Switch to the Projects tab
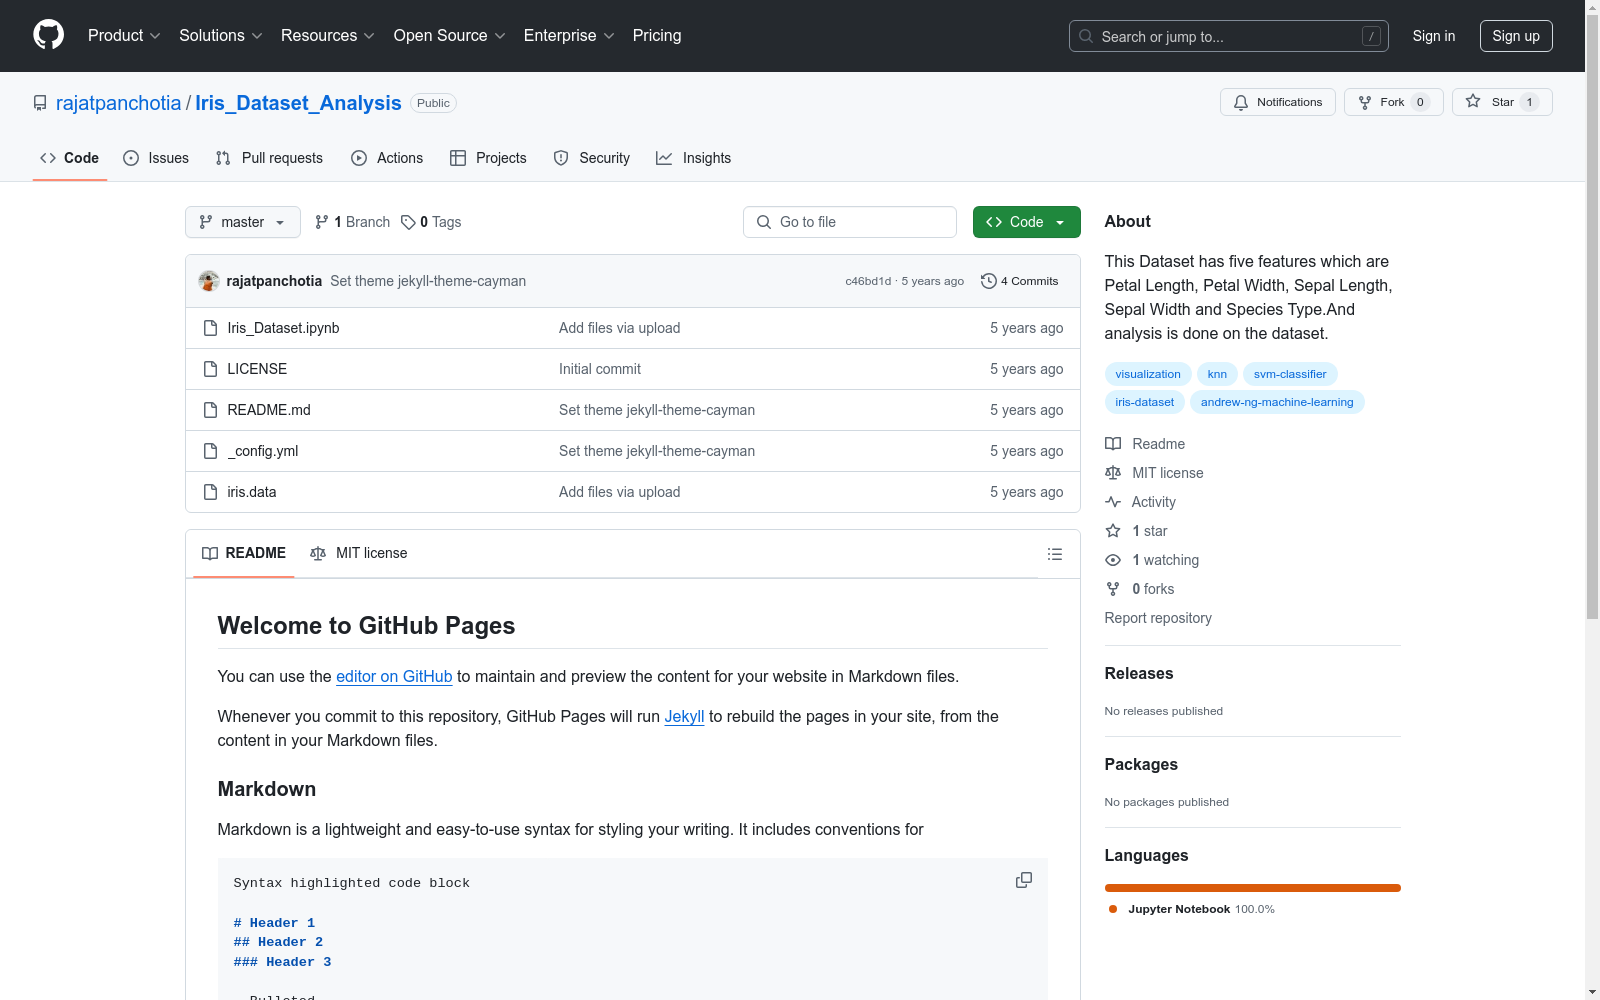The height and width of the screenshot is (1000, 1600). (x=488, y=158)
